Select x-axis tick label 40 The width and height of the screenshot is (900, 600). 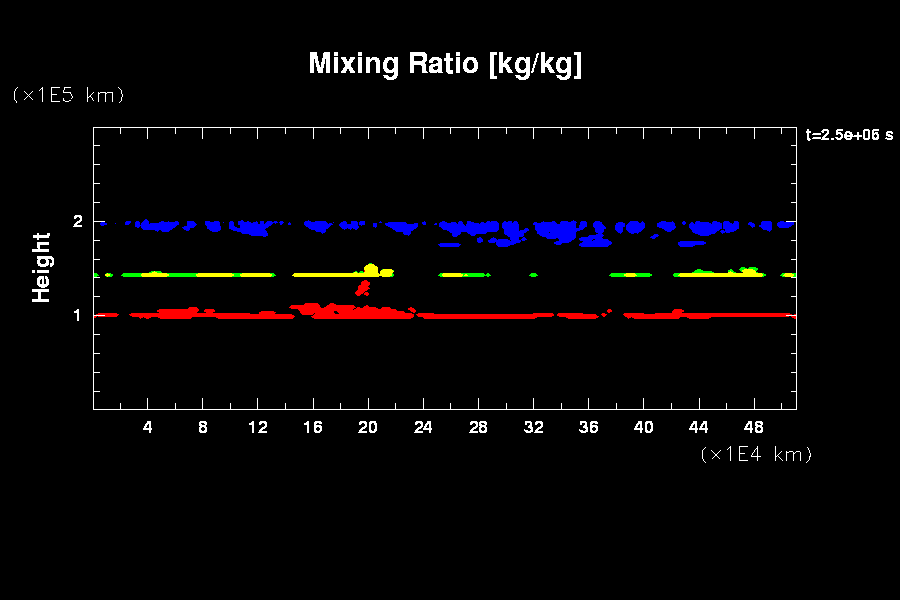click(643, 427)
